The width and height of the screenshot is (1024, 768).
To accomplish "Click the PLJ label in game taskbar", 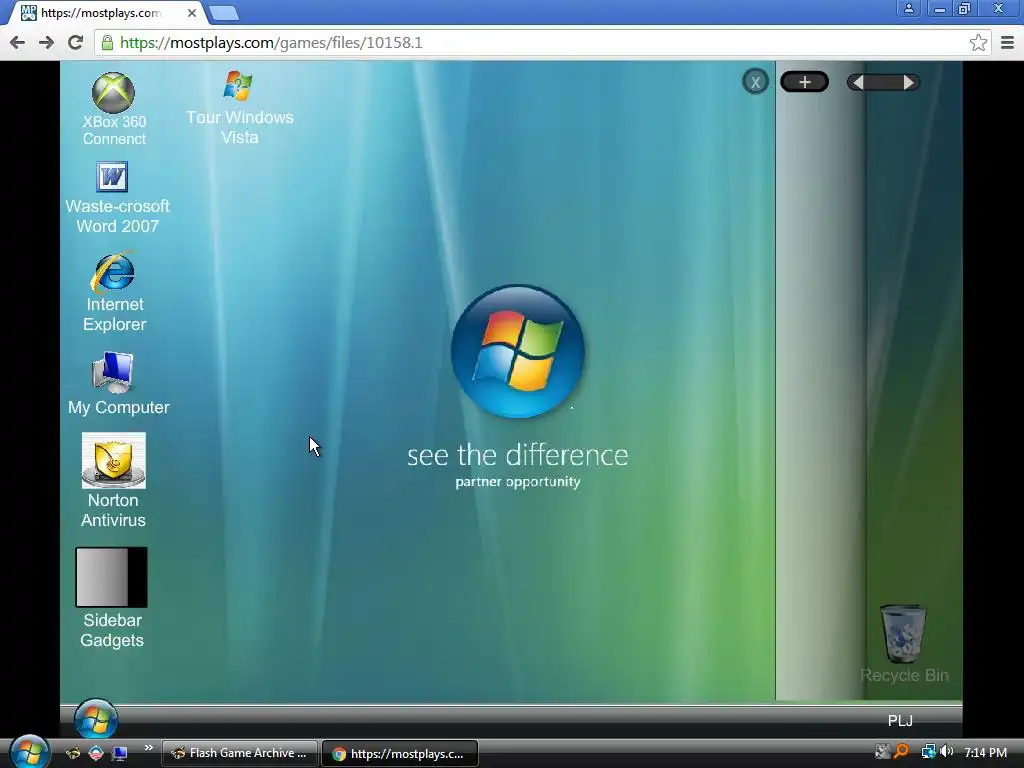I will click(900, 720).
